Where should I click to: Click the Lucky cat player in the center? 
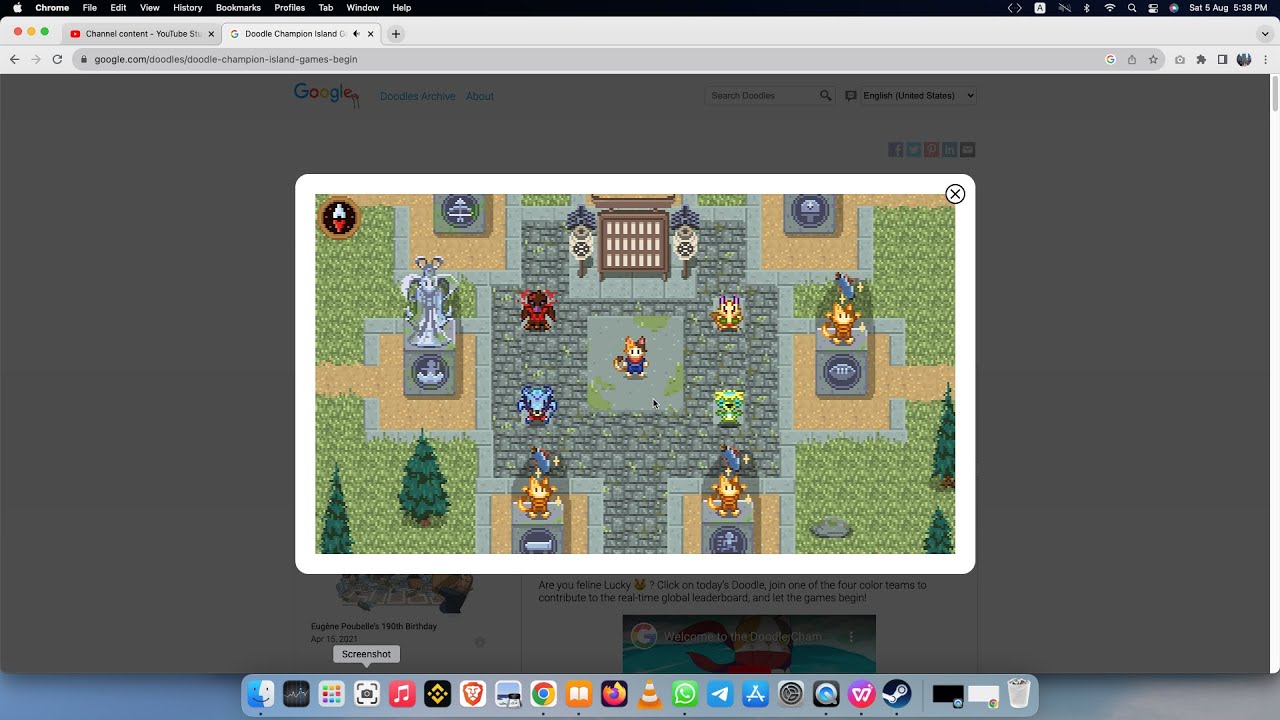coord(633,357)
